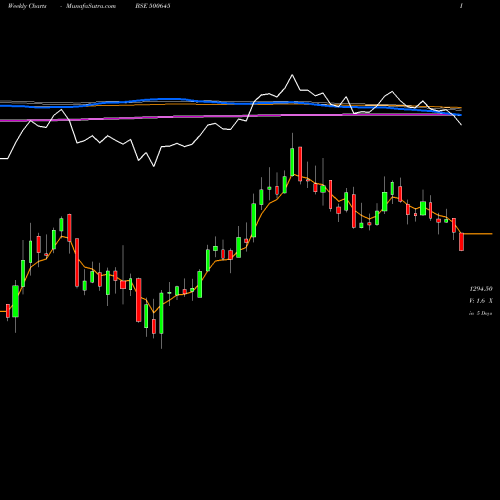The image size is (500, 500).
Task: Click the 'in 5 Days' label
Action: [481, 313]
